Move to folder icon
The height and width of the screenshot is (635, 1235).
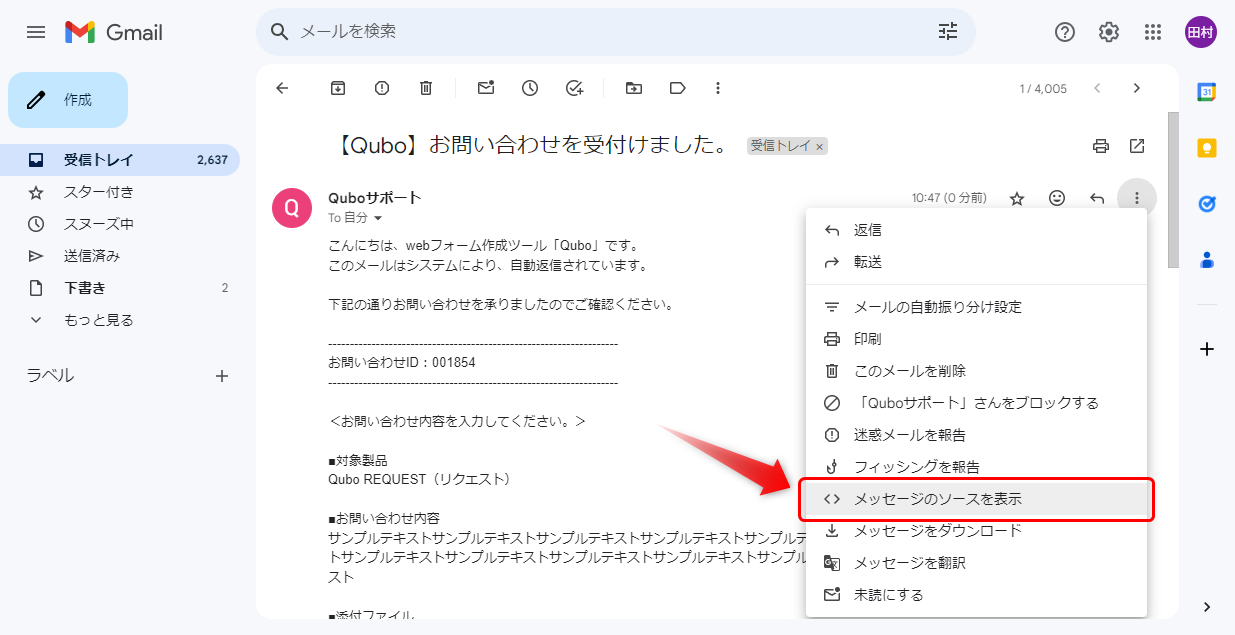[634, 88]
